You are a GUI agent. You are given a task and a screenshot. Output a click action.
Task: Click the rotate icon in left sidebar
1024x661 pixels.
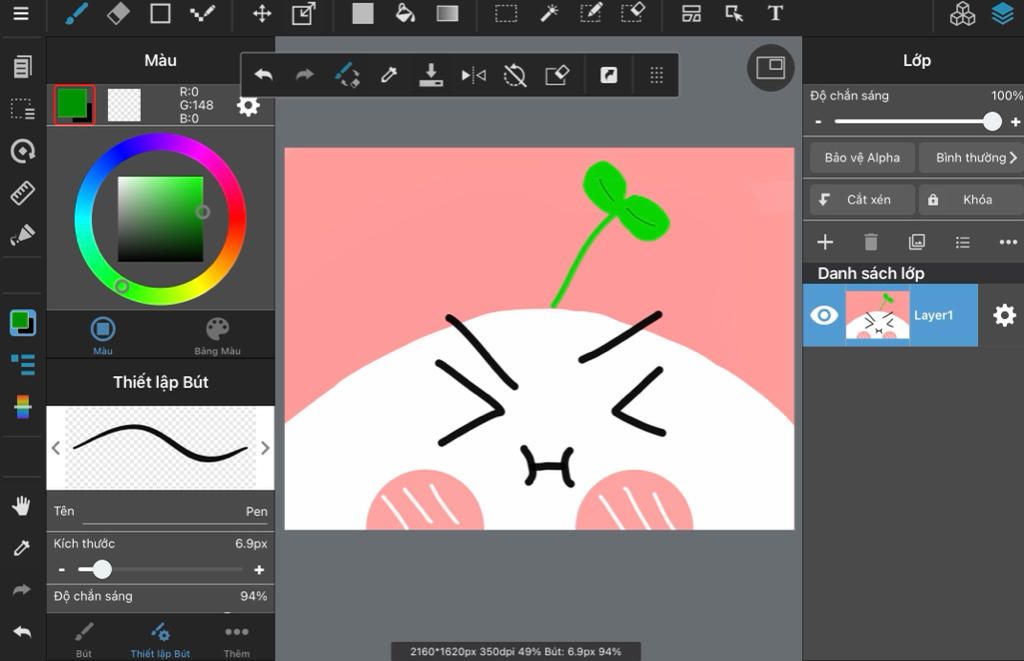click(x=23, y=152)
